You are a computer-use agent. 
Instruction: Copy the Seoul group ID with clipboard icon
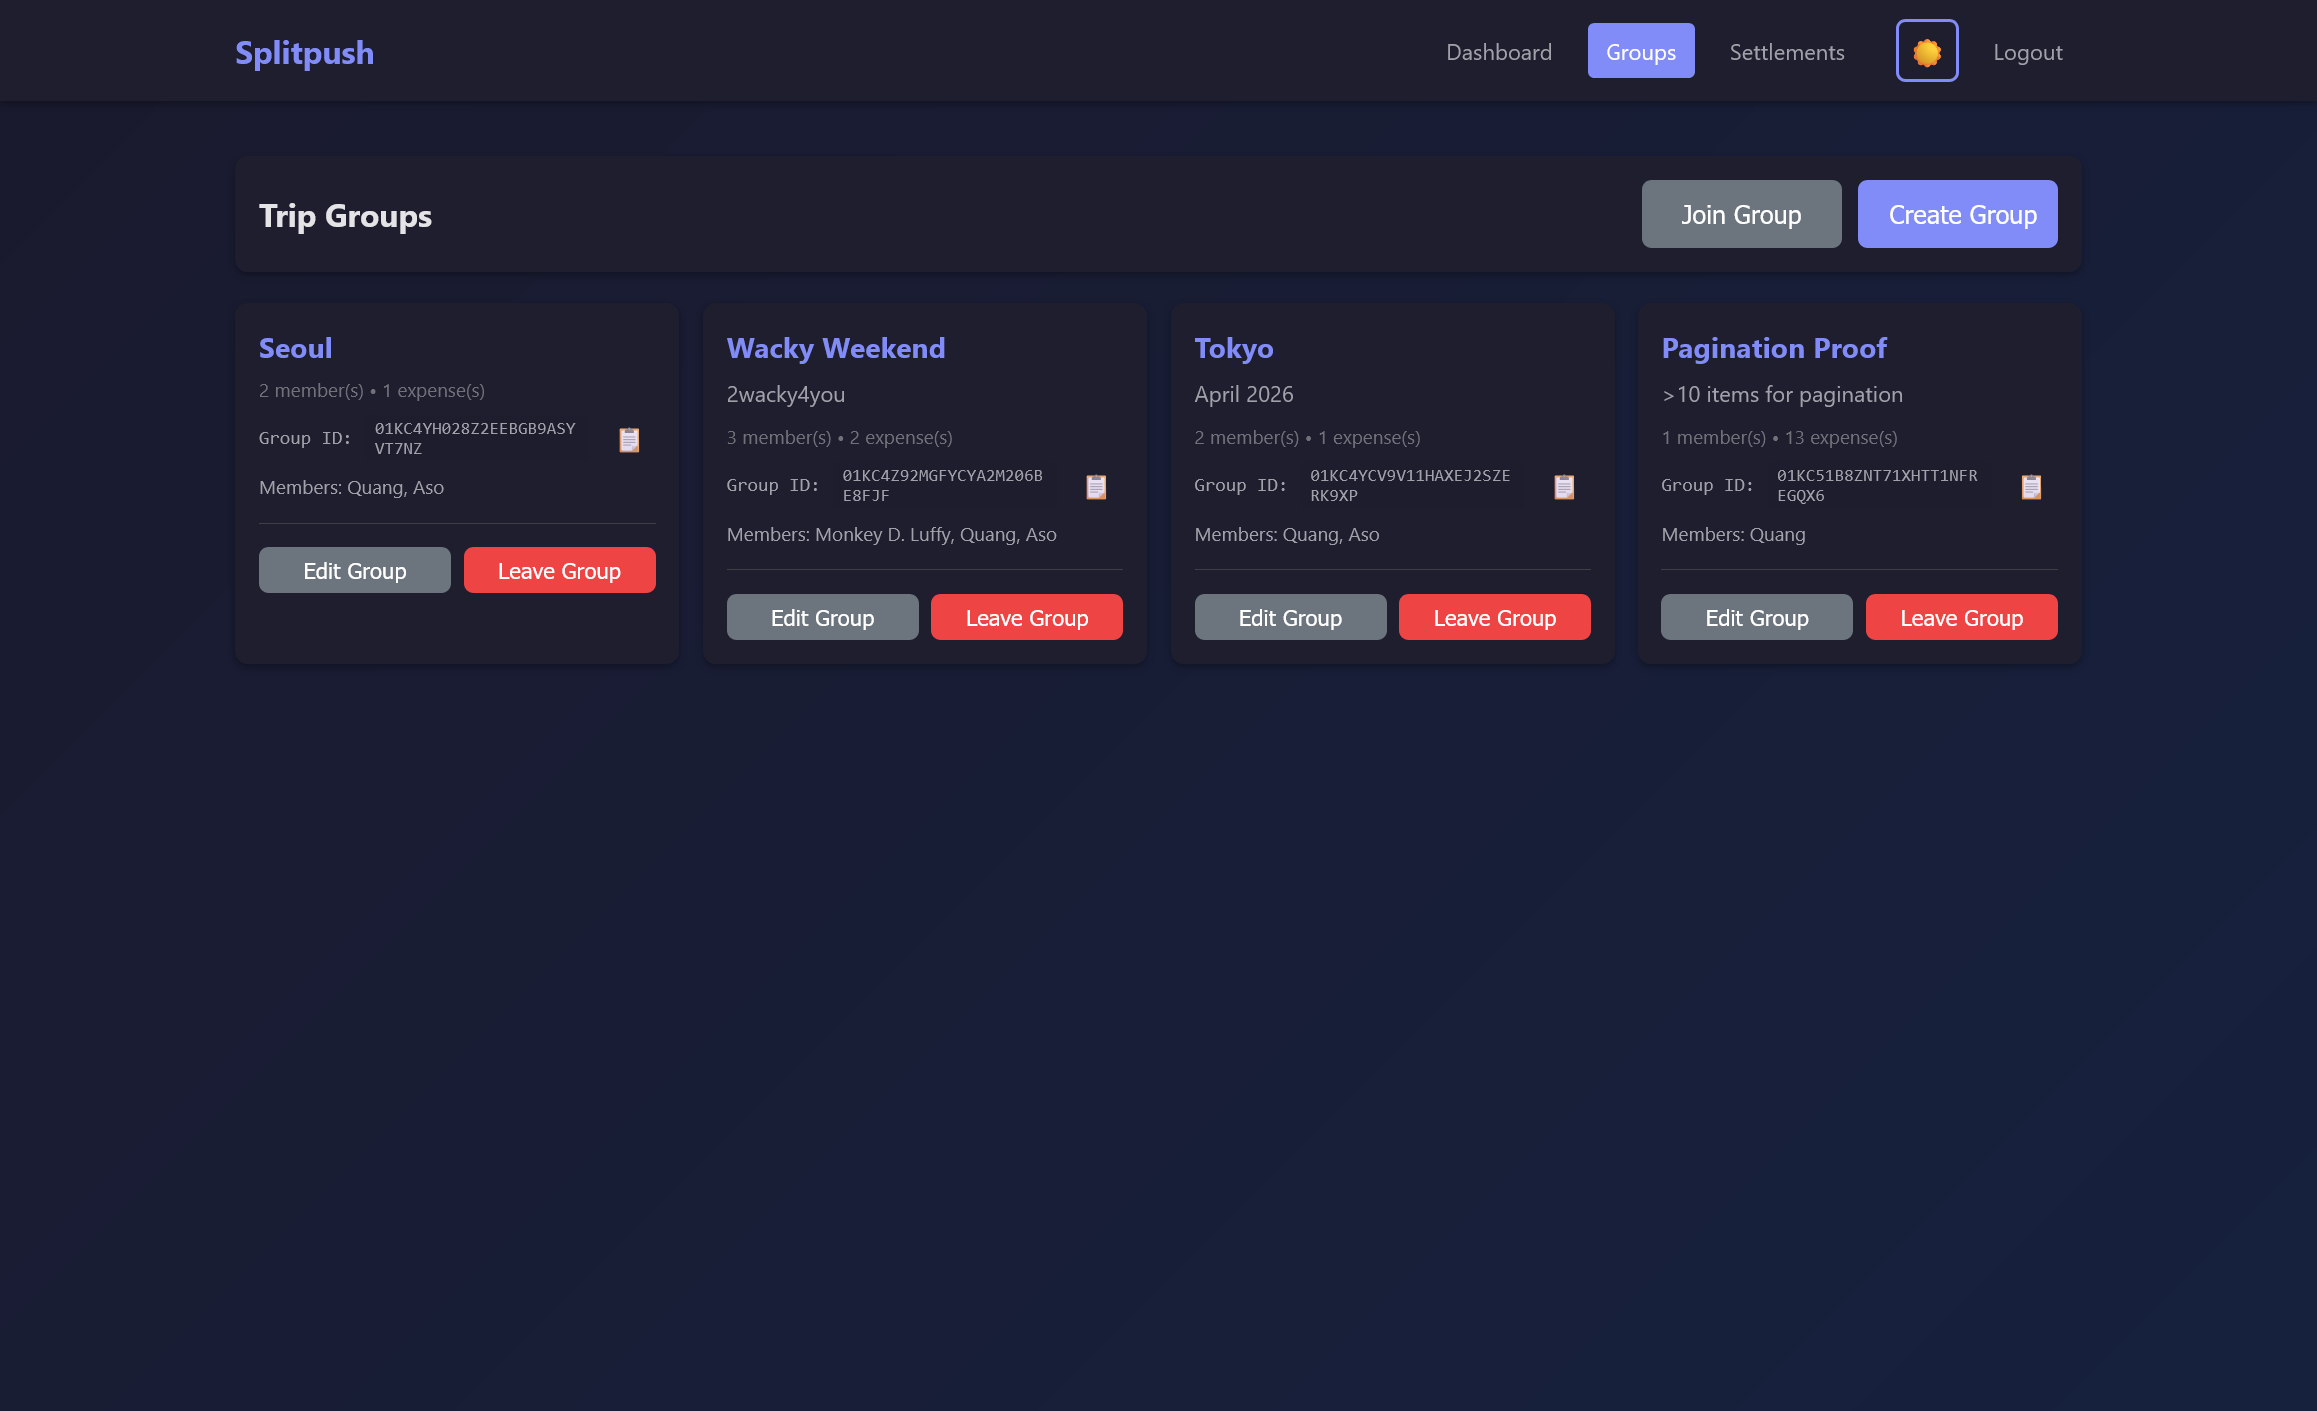point(629,440)
